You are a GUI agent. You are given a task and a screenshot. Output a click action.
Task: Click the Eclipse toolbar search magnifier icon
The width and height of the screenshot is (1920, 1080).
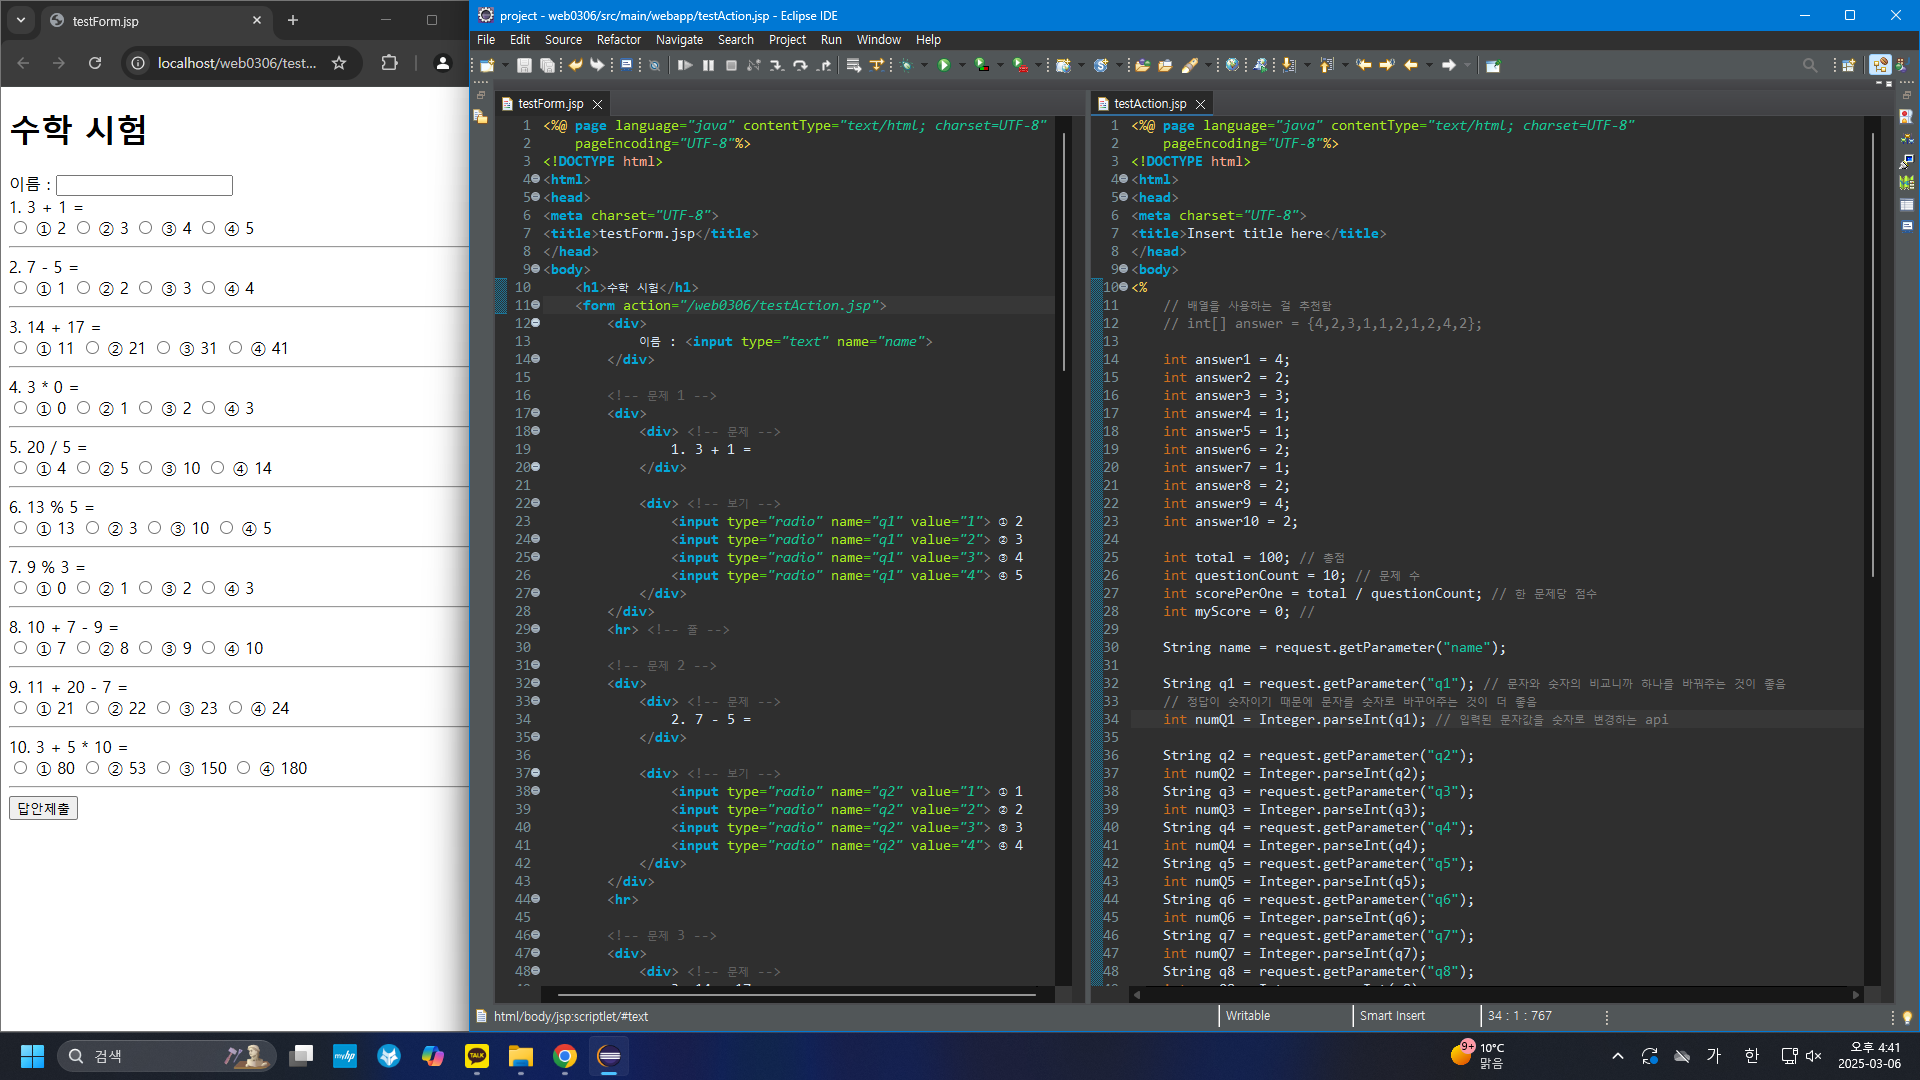click(1809, 65)
